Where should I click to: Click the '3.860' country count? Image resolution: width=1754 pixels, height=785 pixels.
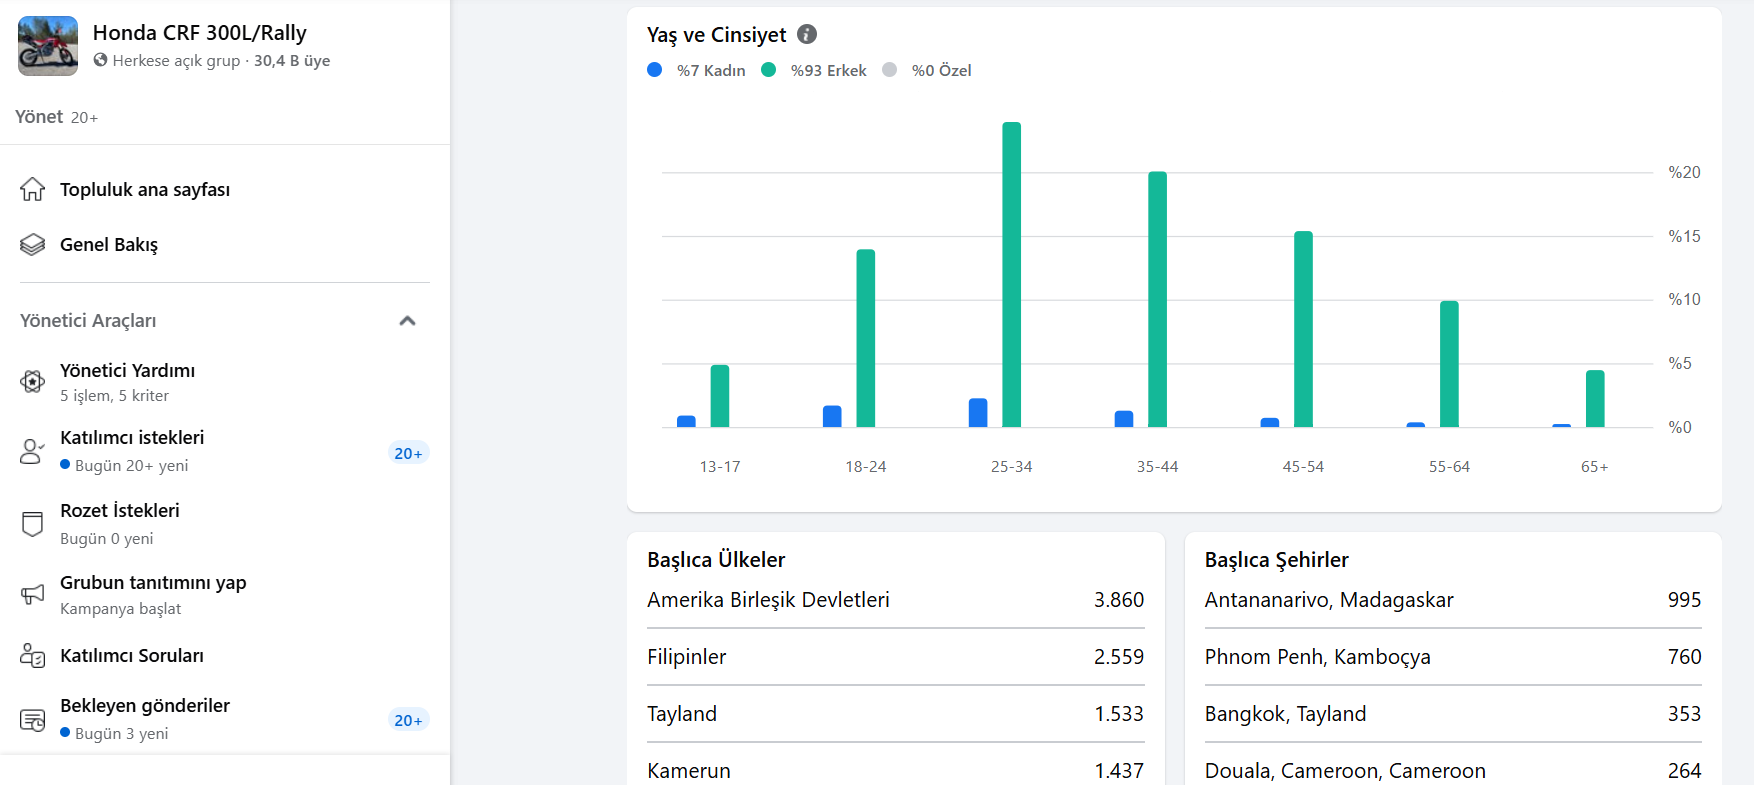coord(1119,600)
